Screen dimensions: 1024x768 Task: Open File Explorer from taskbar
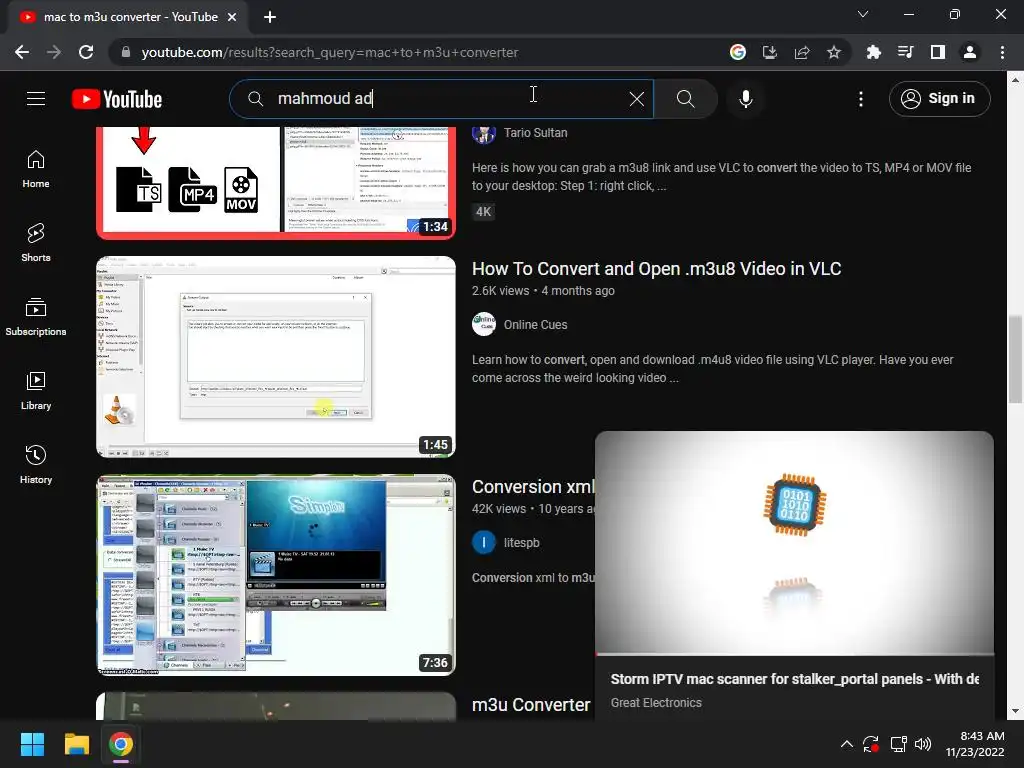pos(76,744)
